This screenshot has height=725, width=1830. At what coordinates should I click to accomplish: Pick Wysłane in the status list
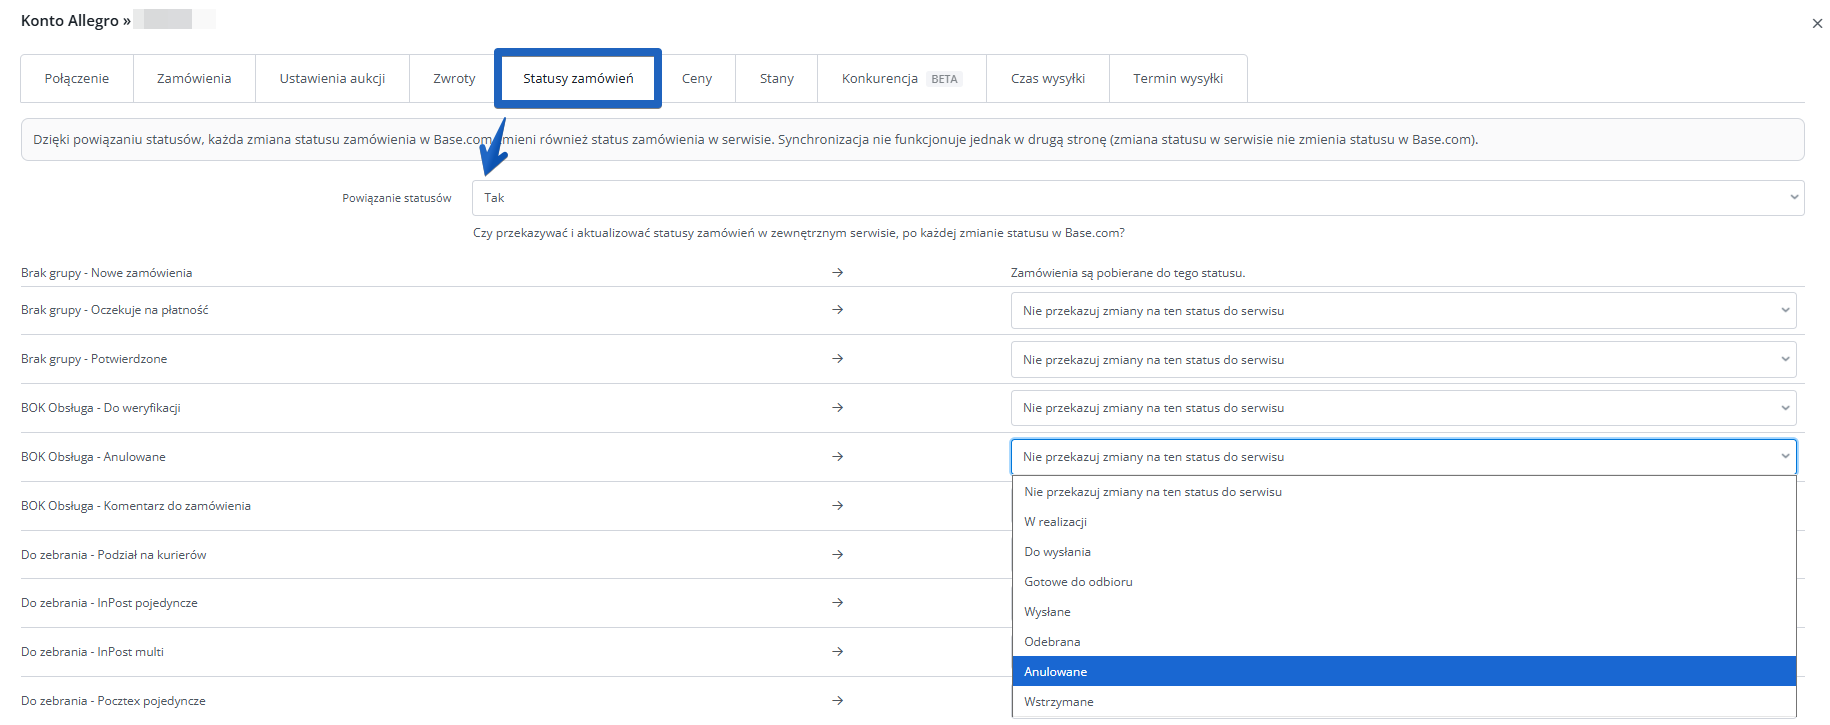point(1047,612)
